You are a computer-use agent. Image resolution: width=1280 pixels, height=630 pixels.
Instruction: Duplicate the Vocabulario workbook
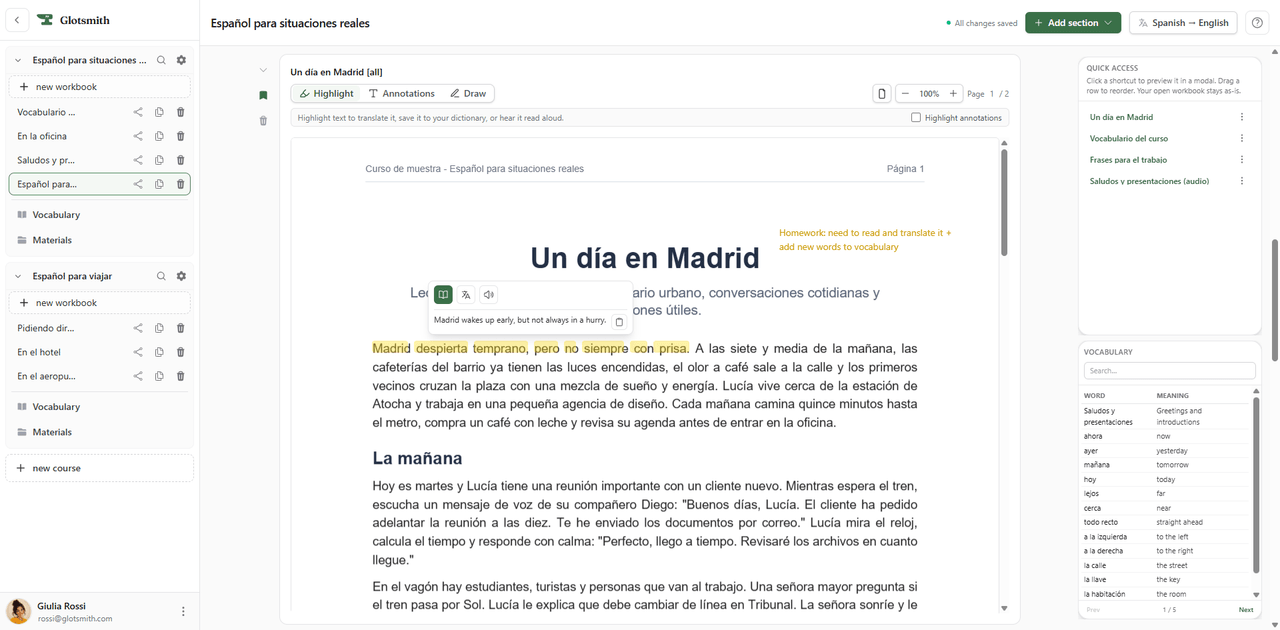(x=159, y=112)
